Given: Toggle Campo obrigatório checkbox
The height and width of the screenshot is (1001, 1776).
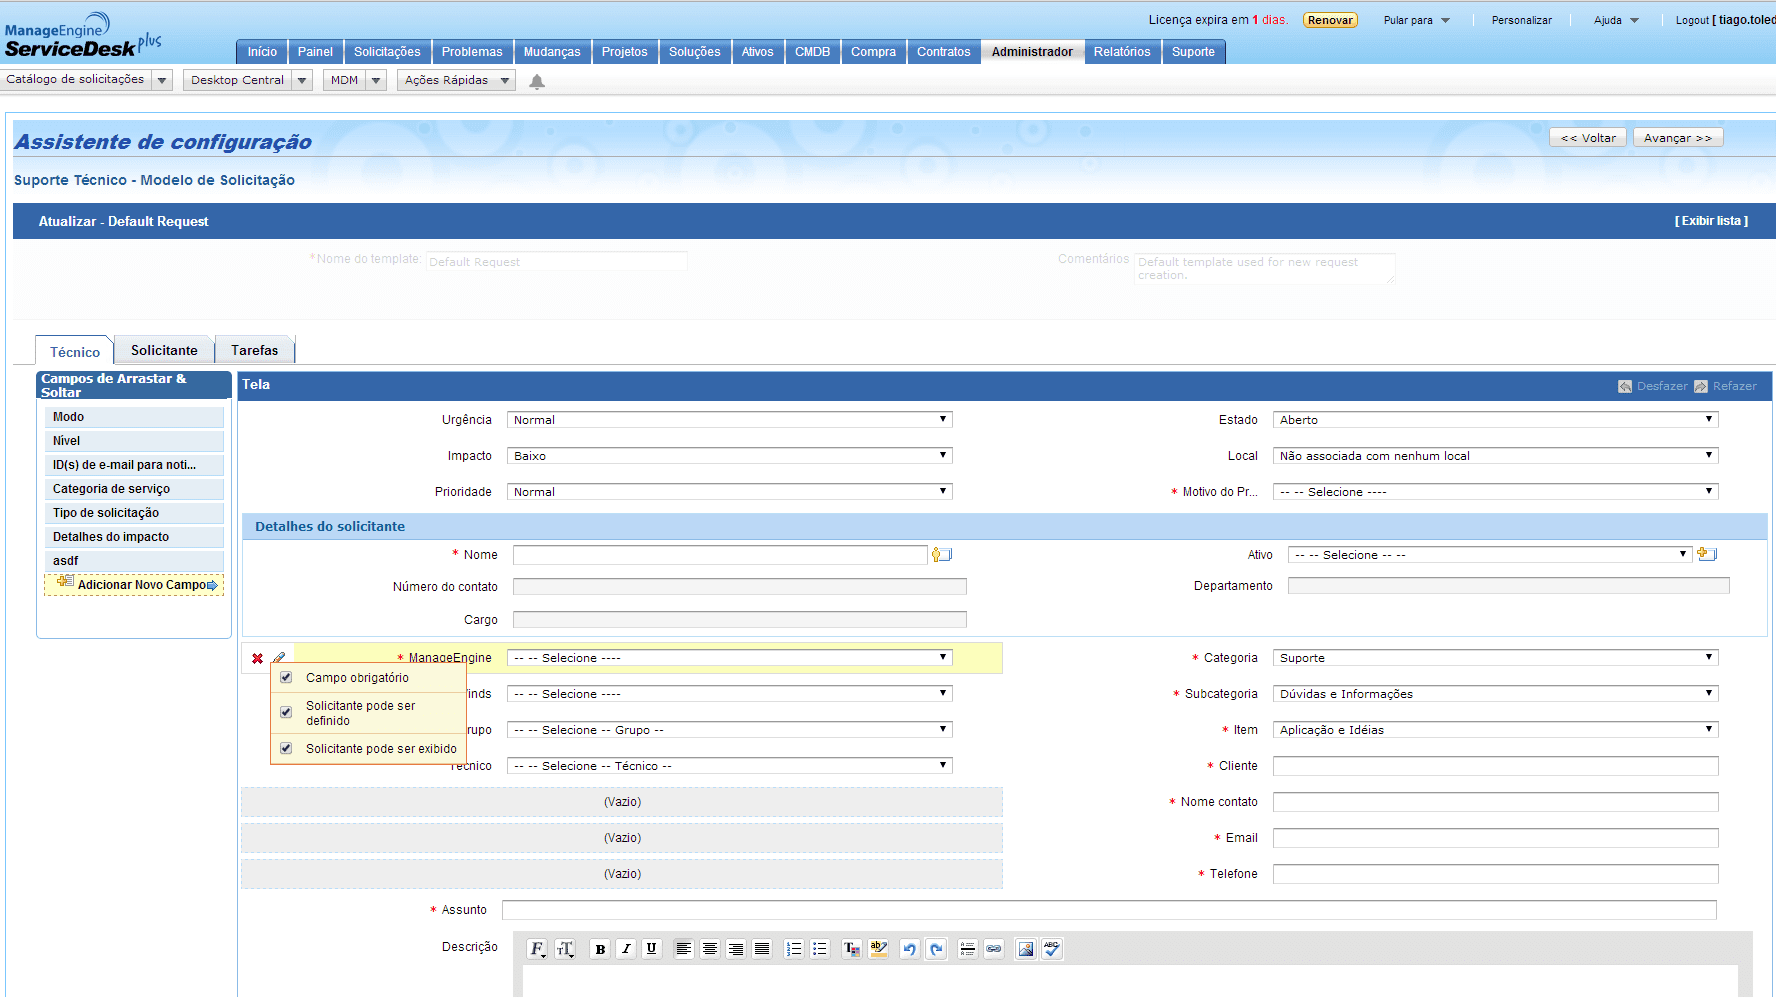Looking at the screenshot, I should [x=286, y=678].
